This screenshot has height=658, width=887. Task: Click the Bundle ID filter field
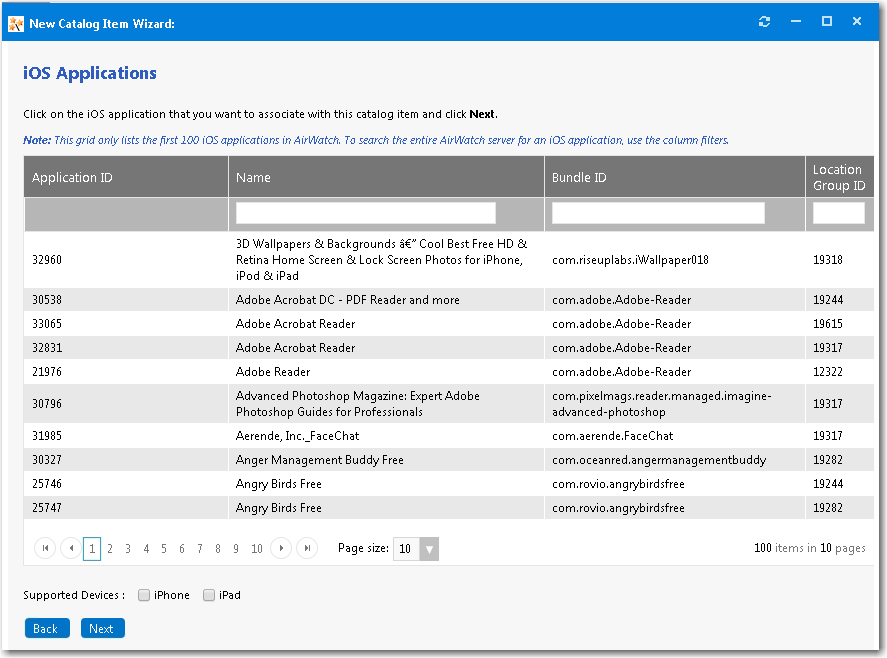[657, 212]
